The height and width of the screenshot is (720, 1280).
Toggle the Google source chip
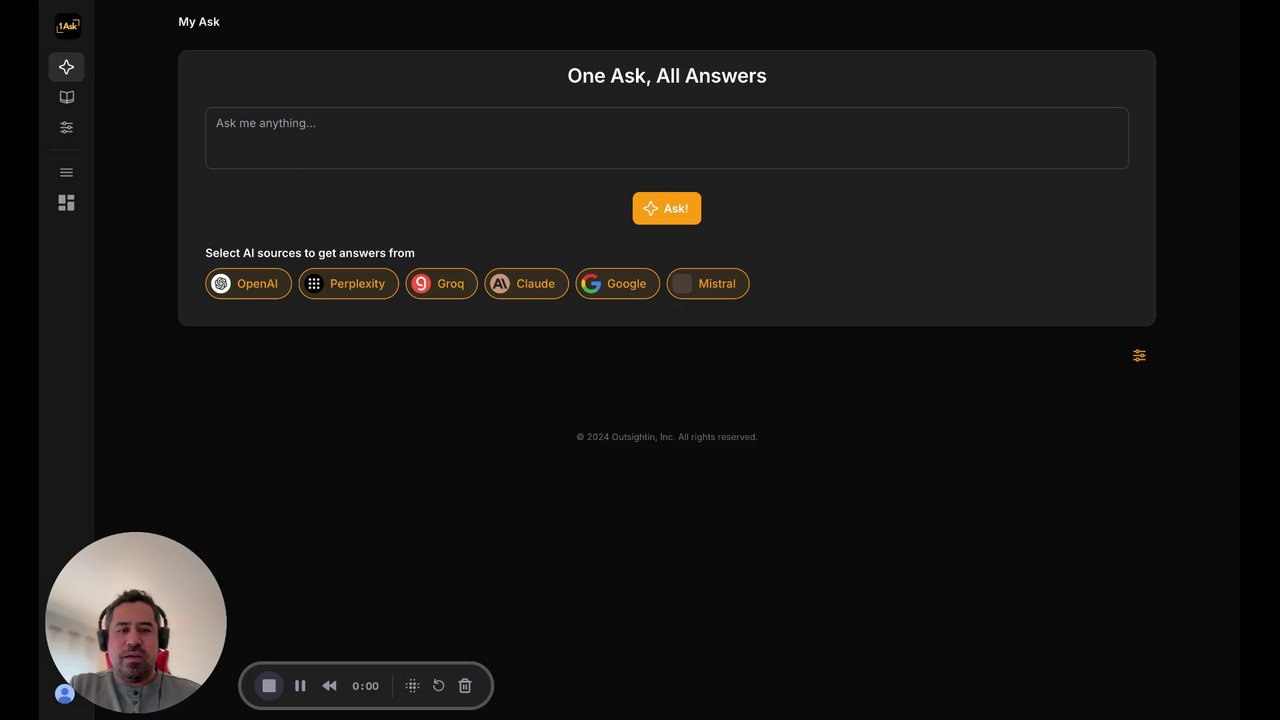[618, 284]
